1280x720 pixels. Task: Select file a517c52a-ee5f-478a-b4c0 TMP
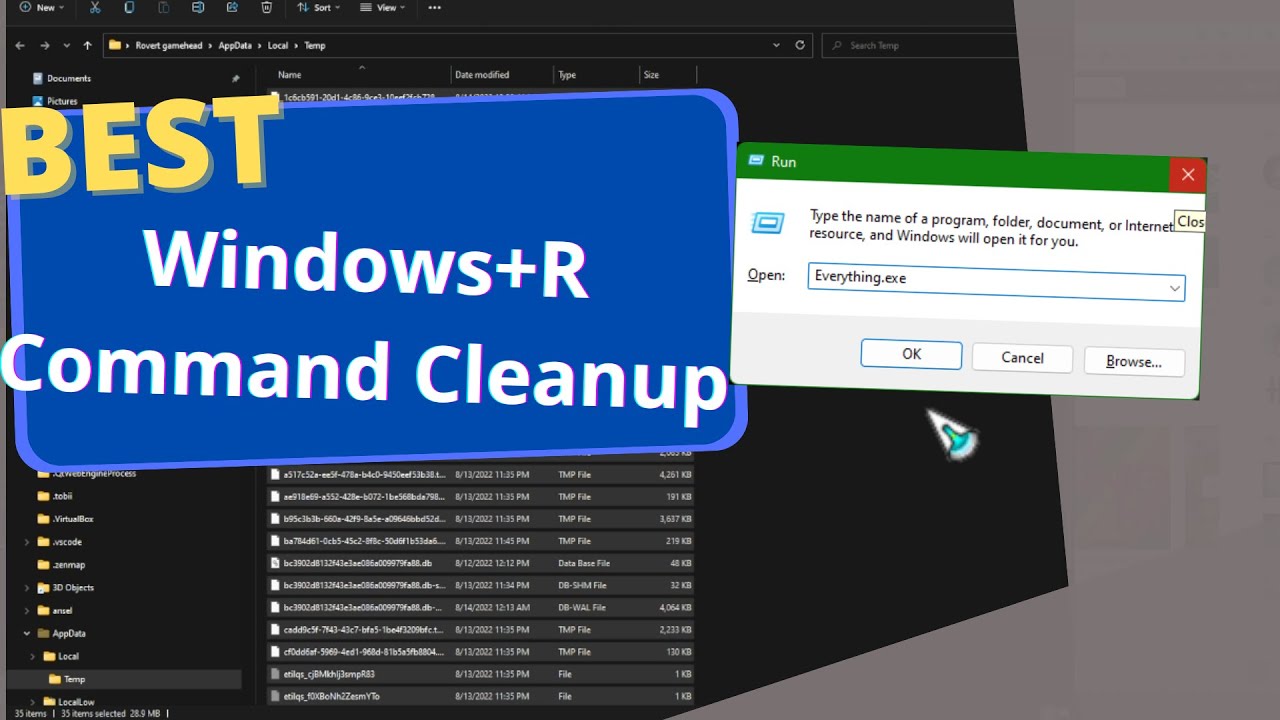coord(480,474)
